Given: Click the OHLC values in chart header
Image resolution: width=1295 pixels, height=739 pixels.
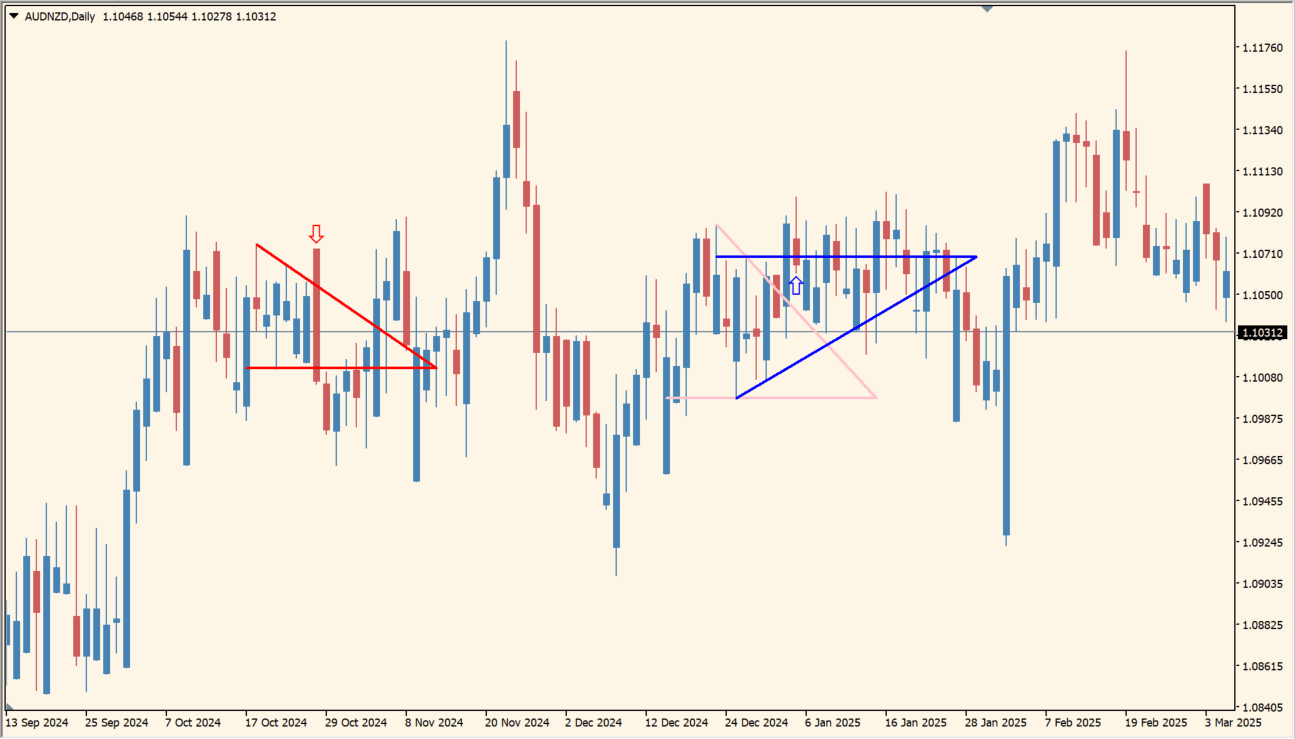Looking at the screenshot, I should 189,17.
